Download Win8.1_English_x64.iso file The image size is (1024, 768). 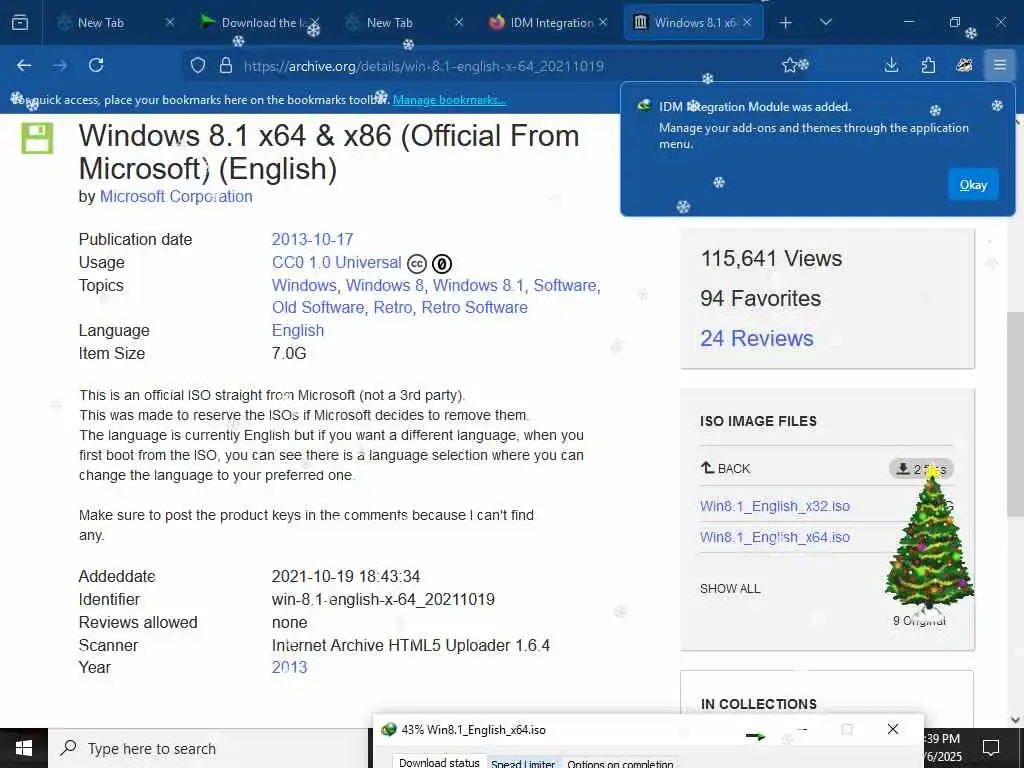775,537
